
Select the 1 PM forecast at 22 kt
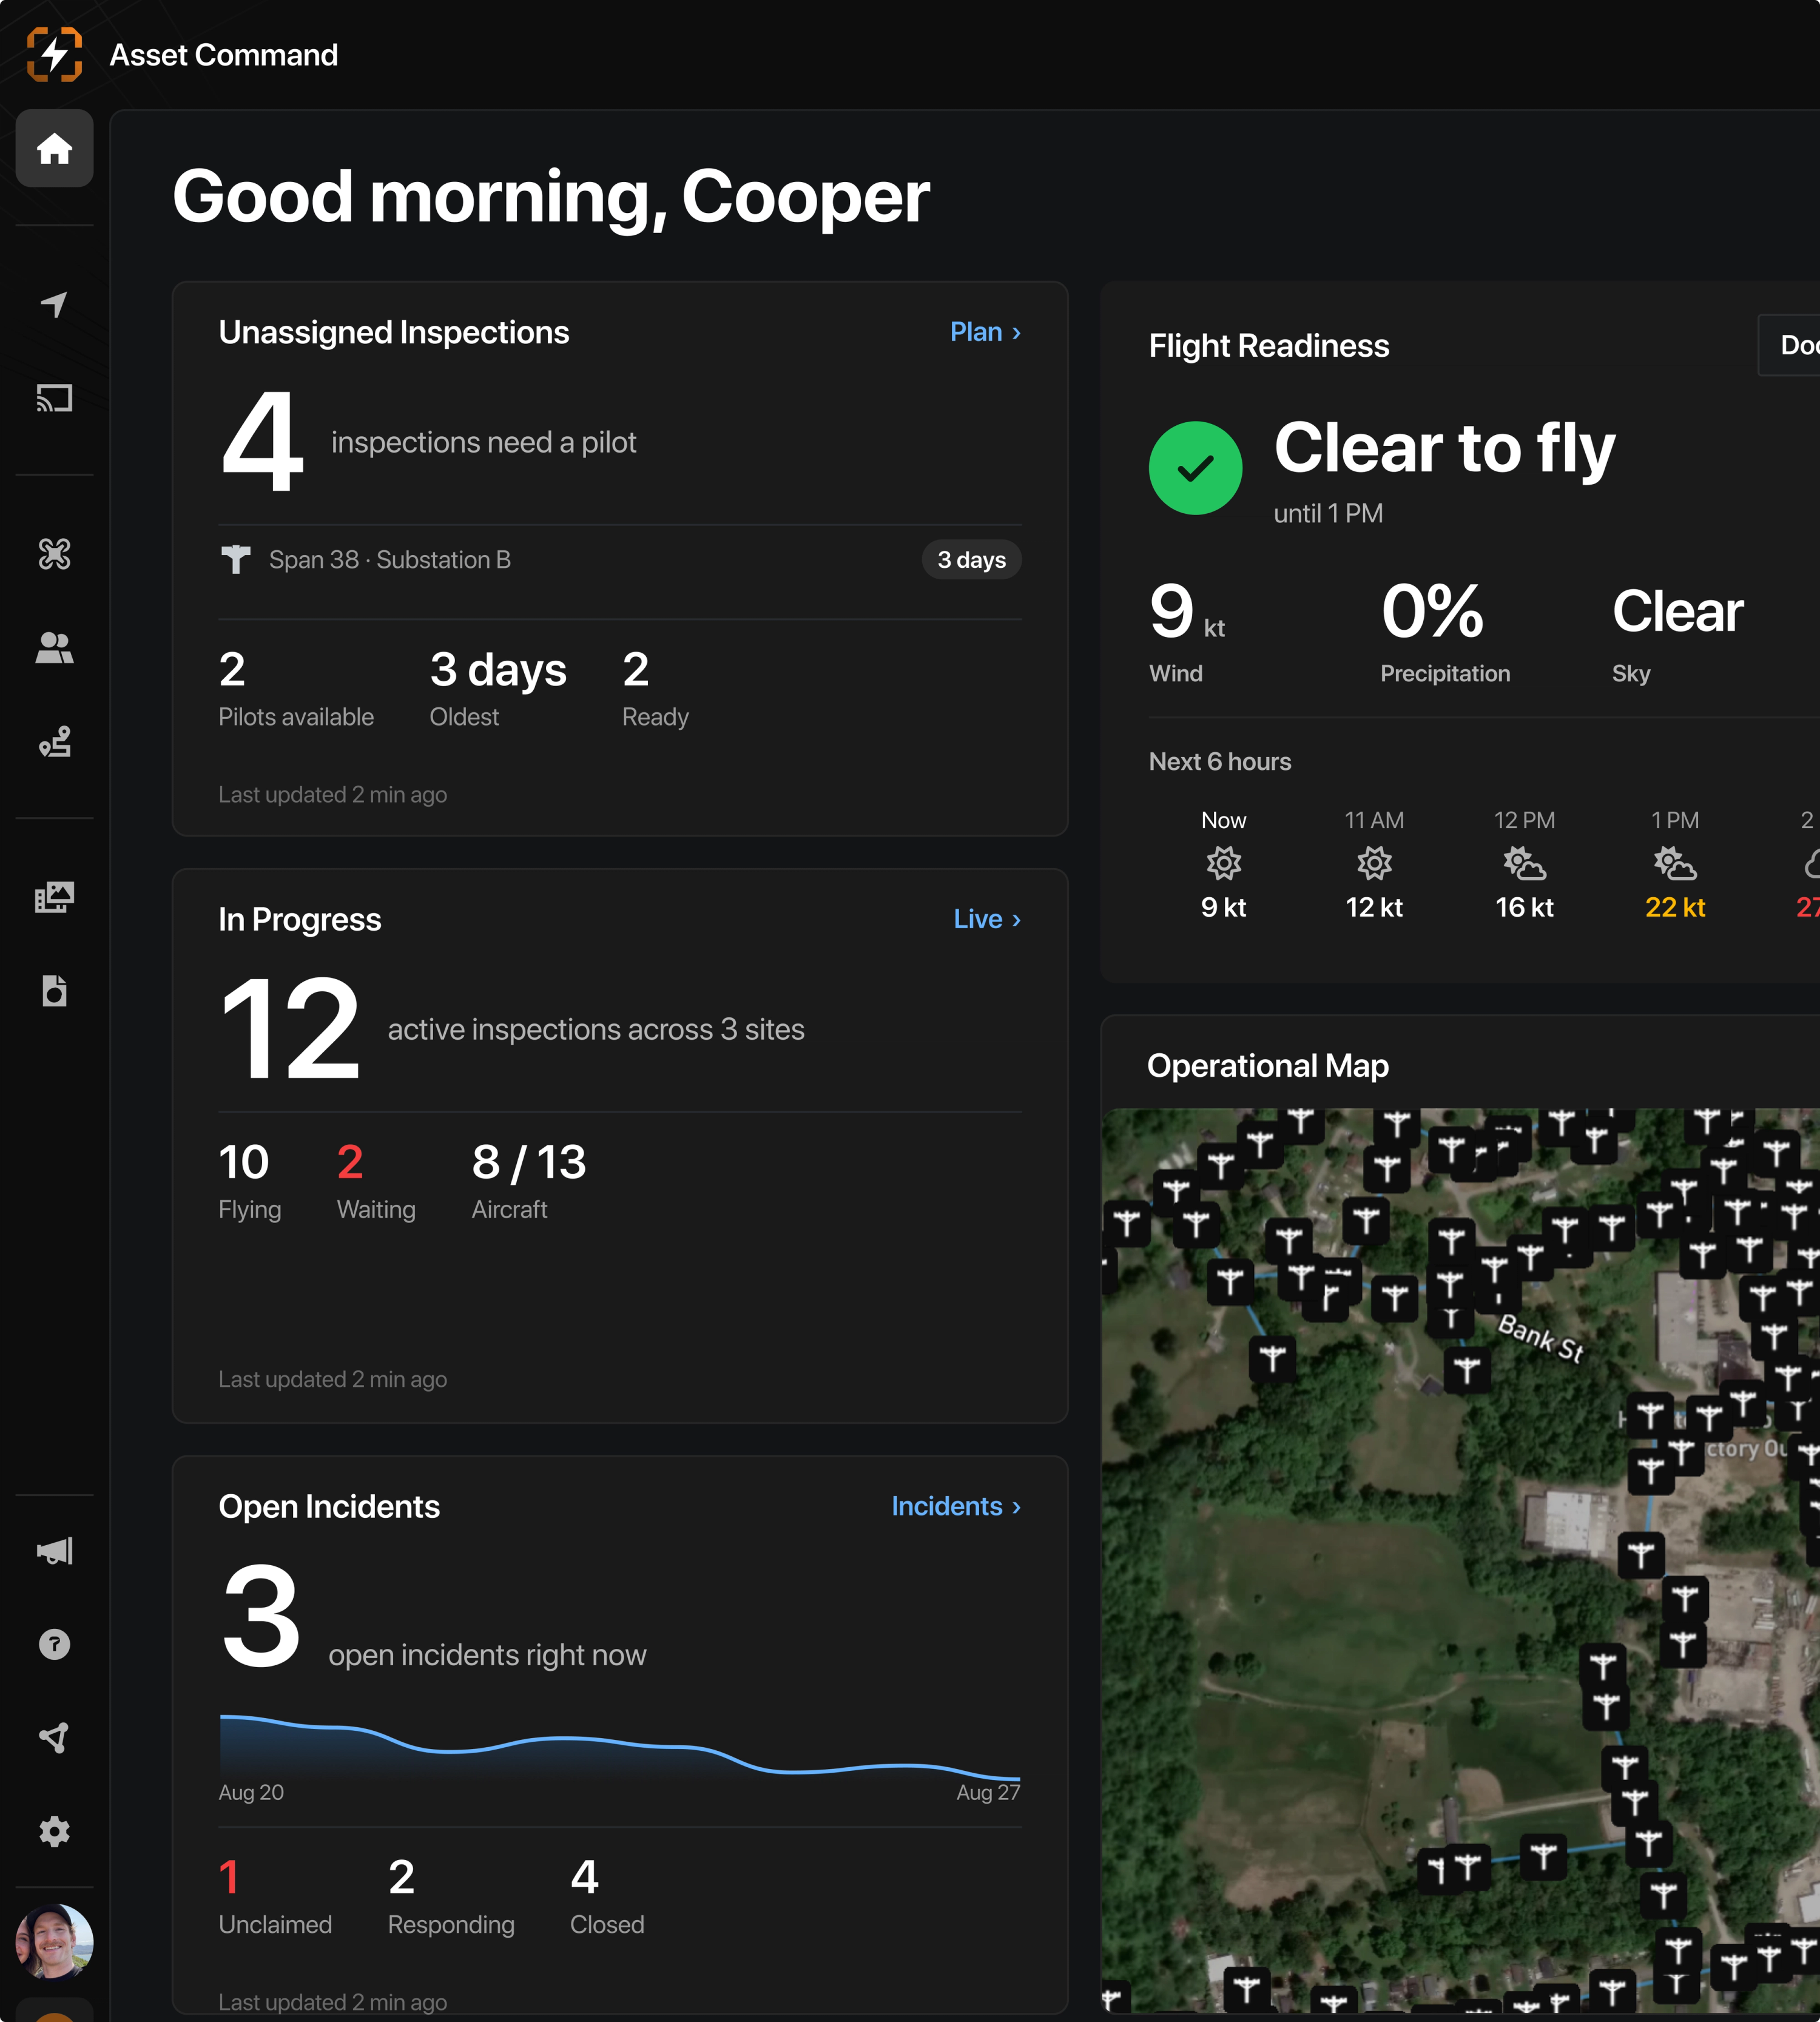tap(1675, 864)
